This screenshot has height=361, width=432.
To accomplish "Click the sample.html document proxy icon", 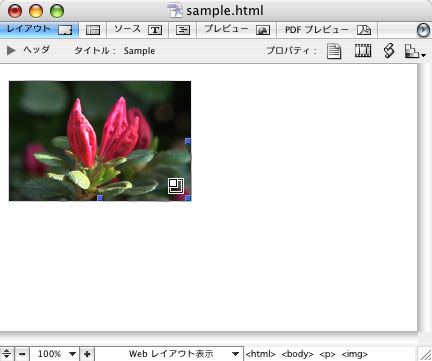I will [175, 10].
